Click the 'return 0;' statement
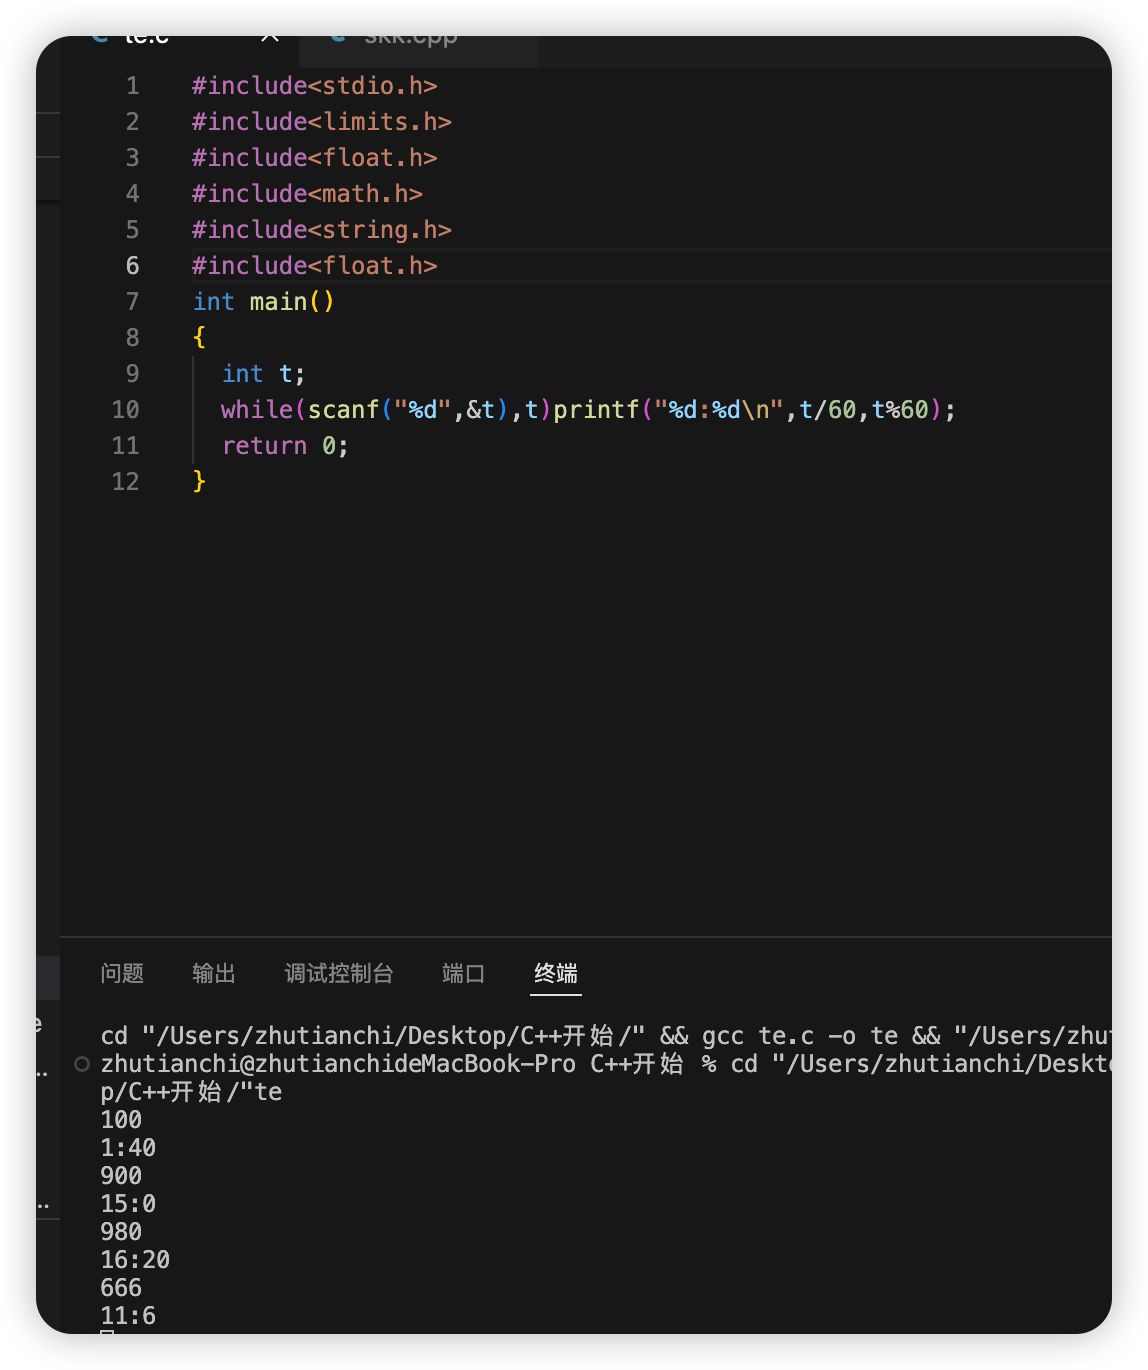 [285, 446]
